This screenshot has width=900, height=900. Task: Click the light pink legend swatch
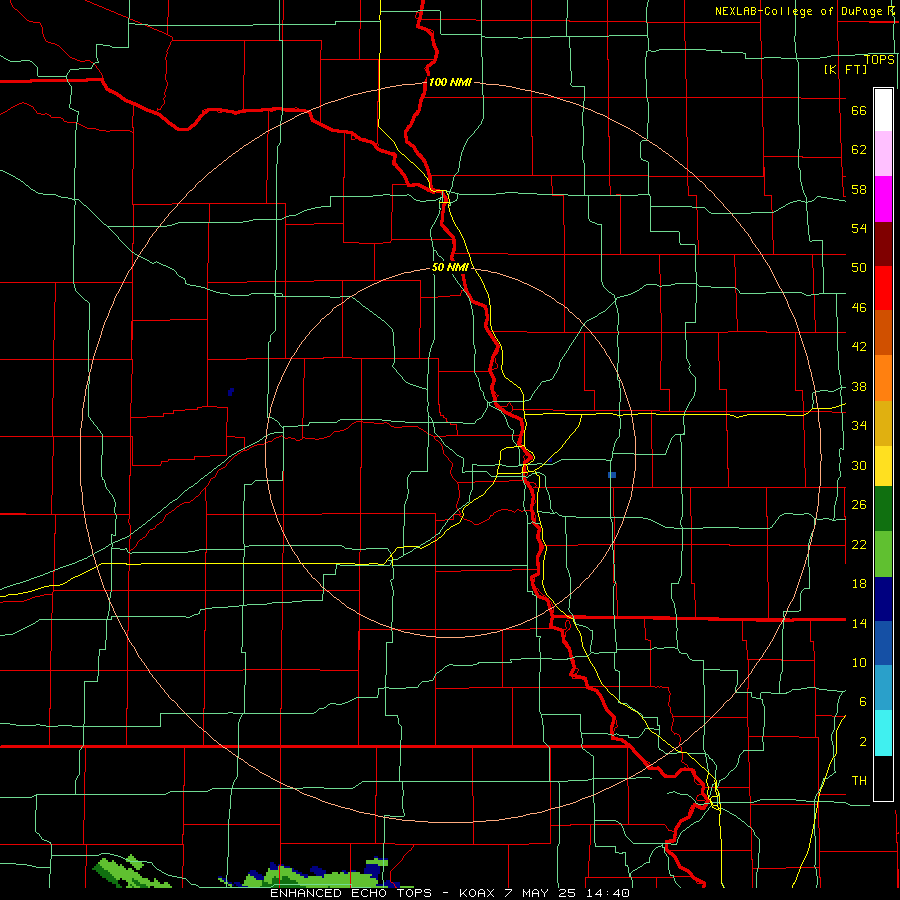tap(883, 153)
